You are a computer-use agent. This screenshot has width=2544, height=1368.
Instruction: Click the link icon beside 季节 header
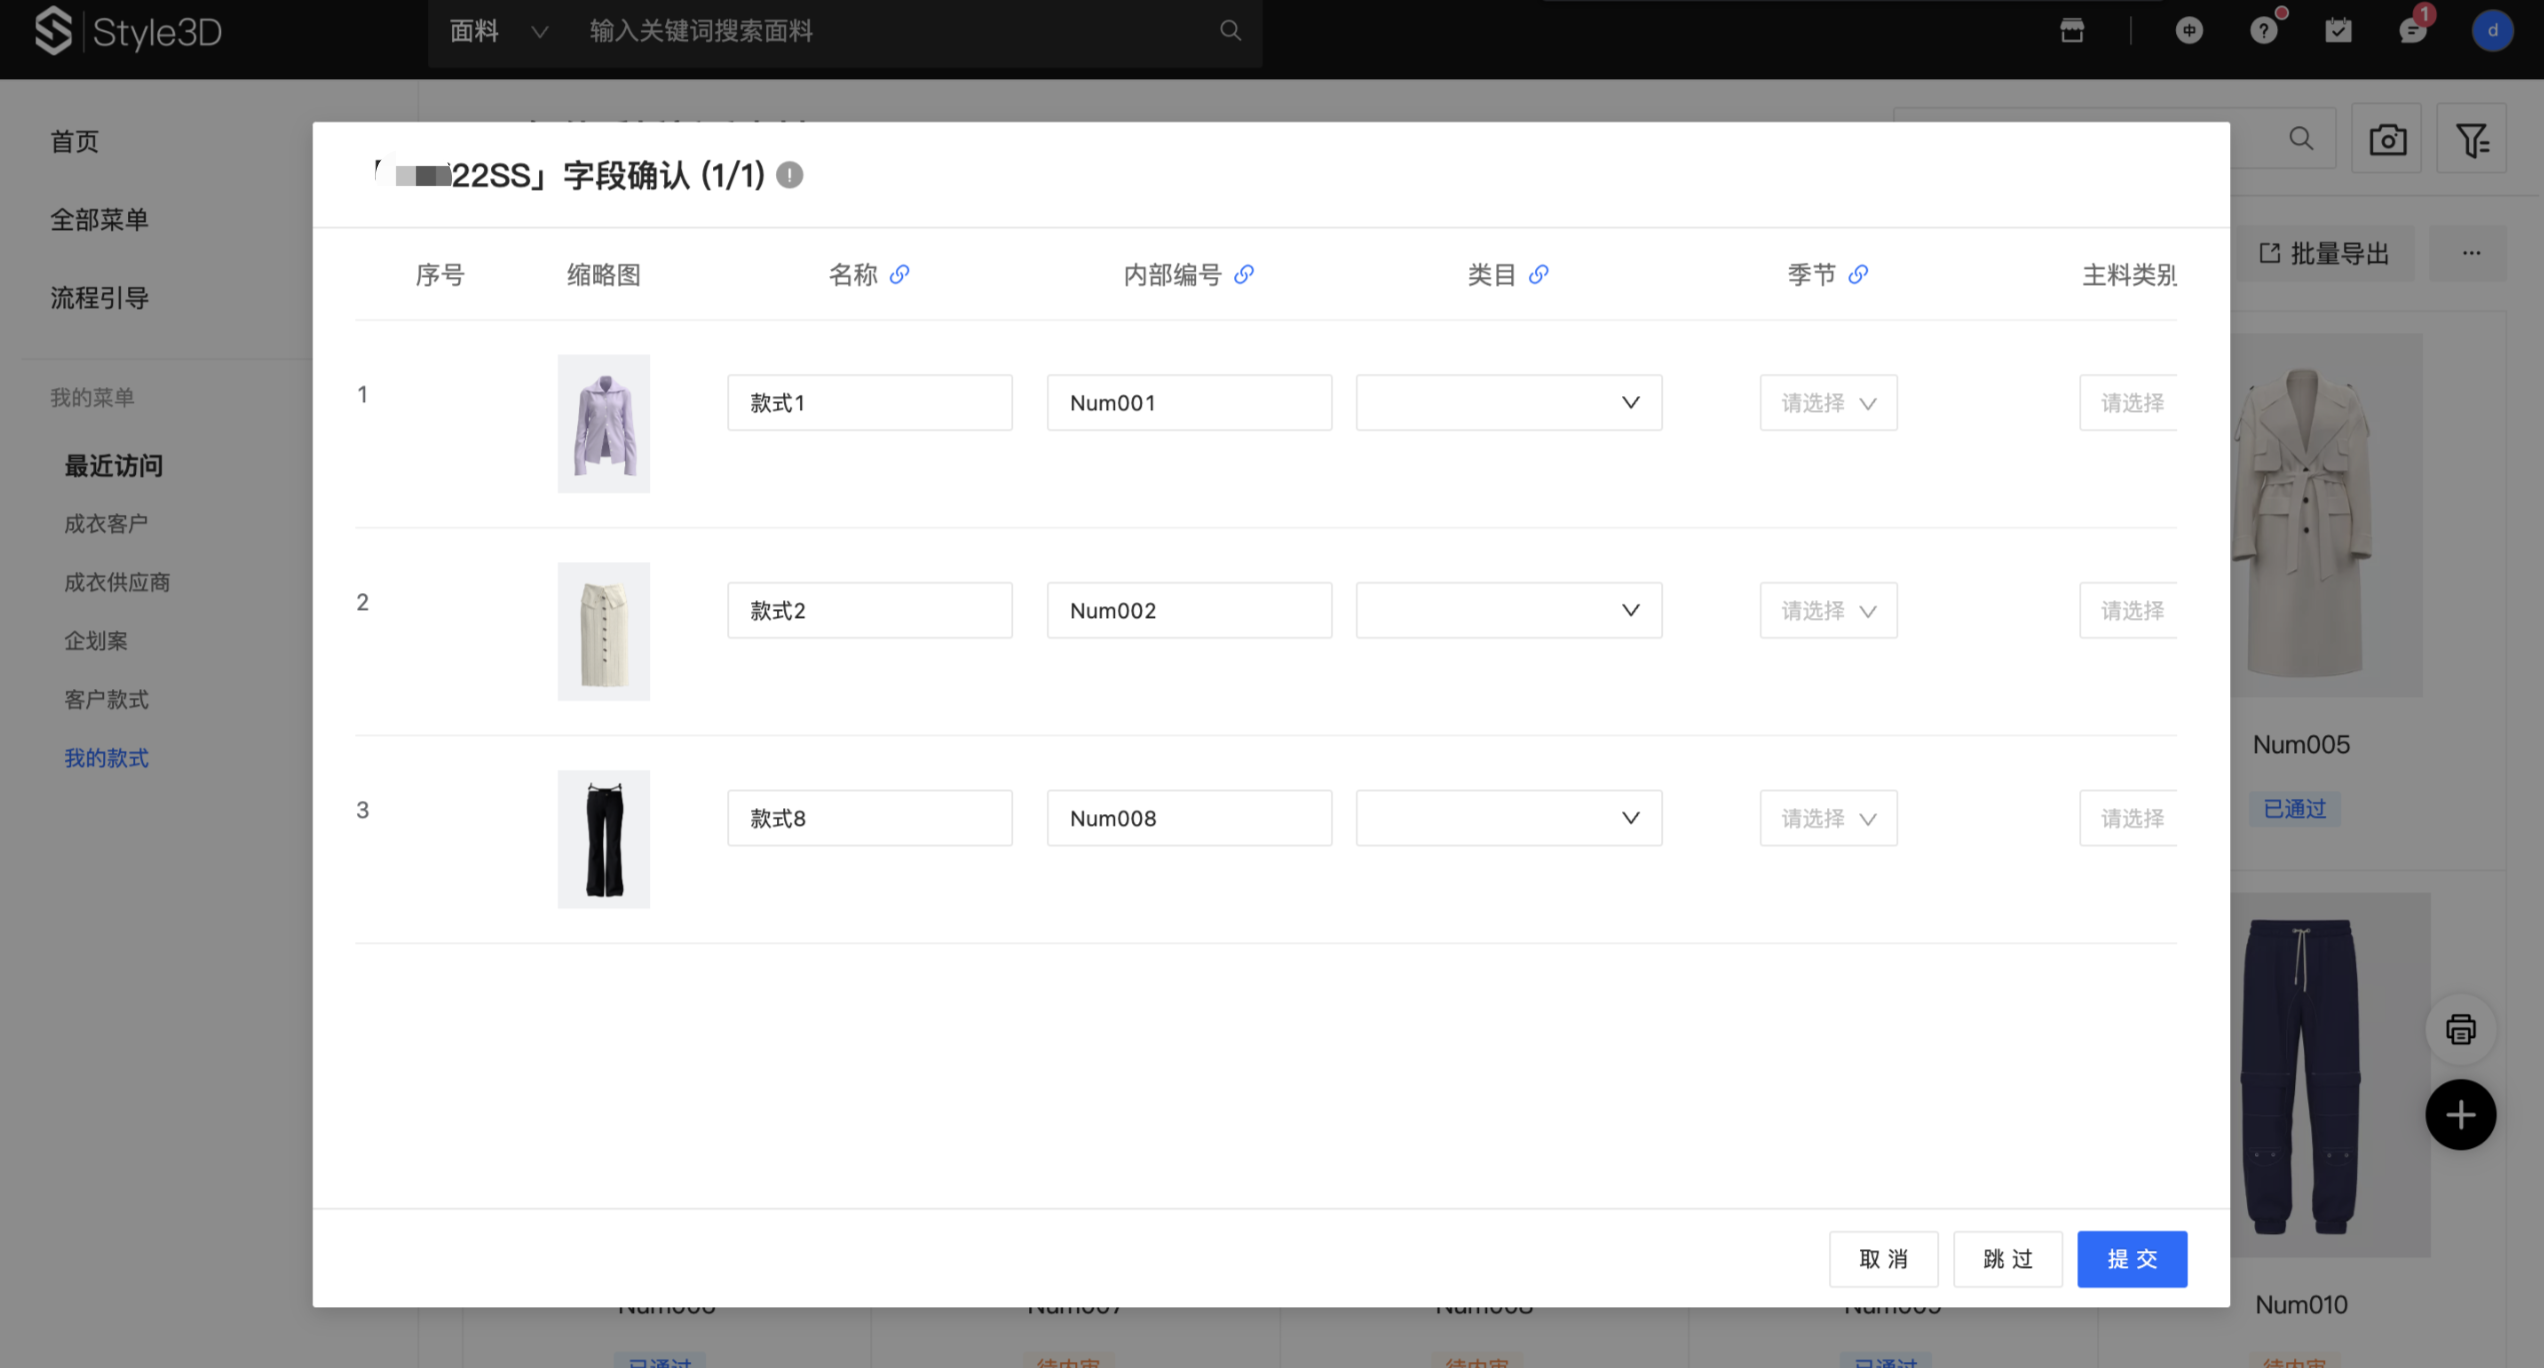[x=1857, y=274]
